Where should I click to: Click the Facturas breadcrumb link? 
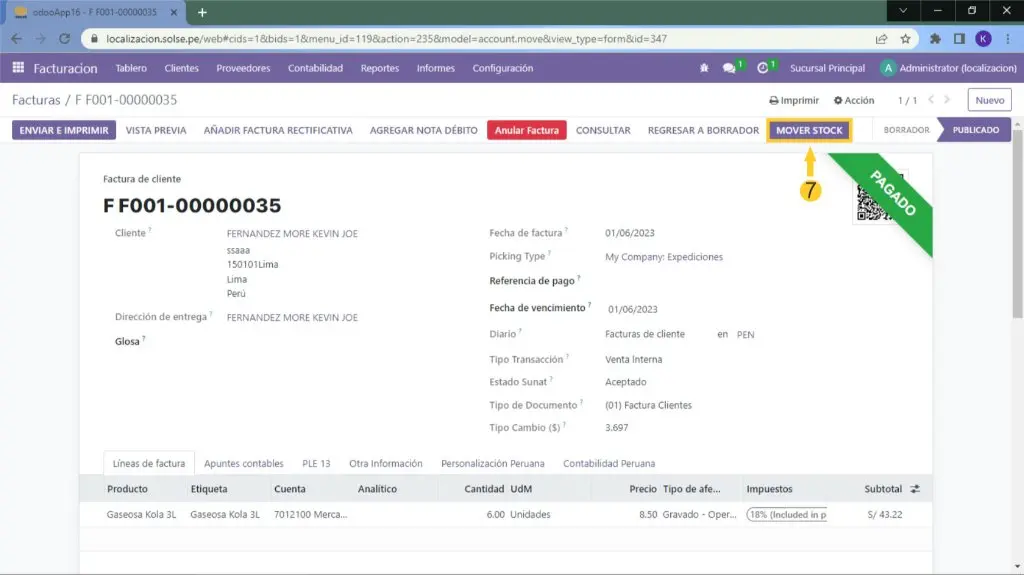coord(36,101)
